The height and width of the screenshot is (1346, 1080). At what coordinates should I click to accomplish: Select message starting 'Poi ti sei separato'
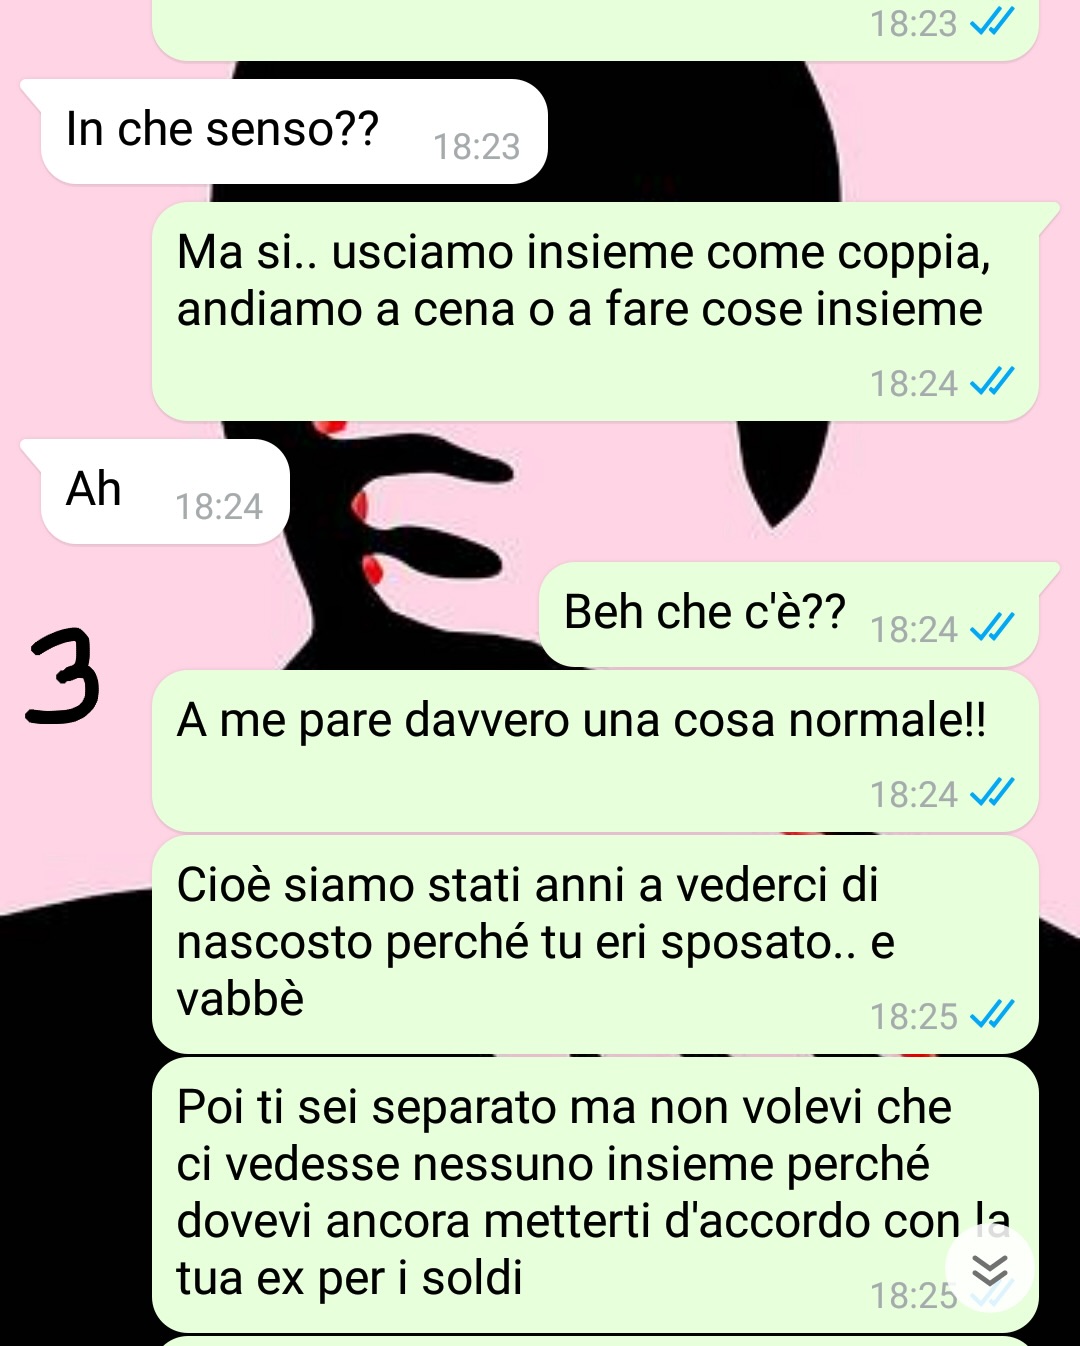pos(595,1195)
